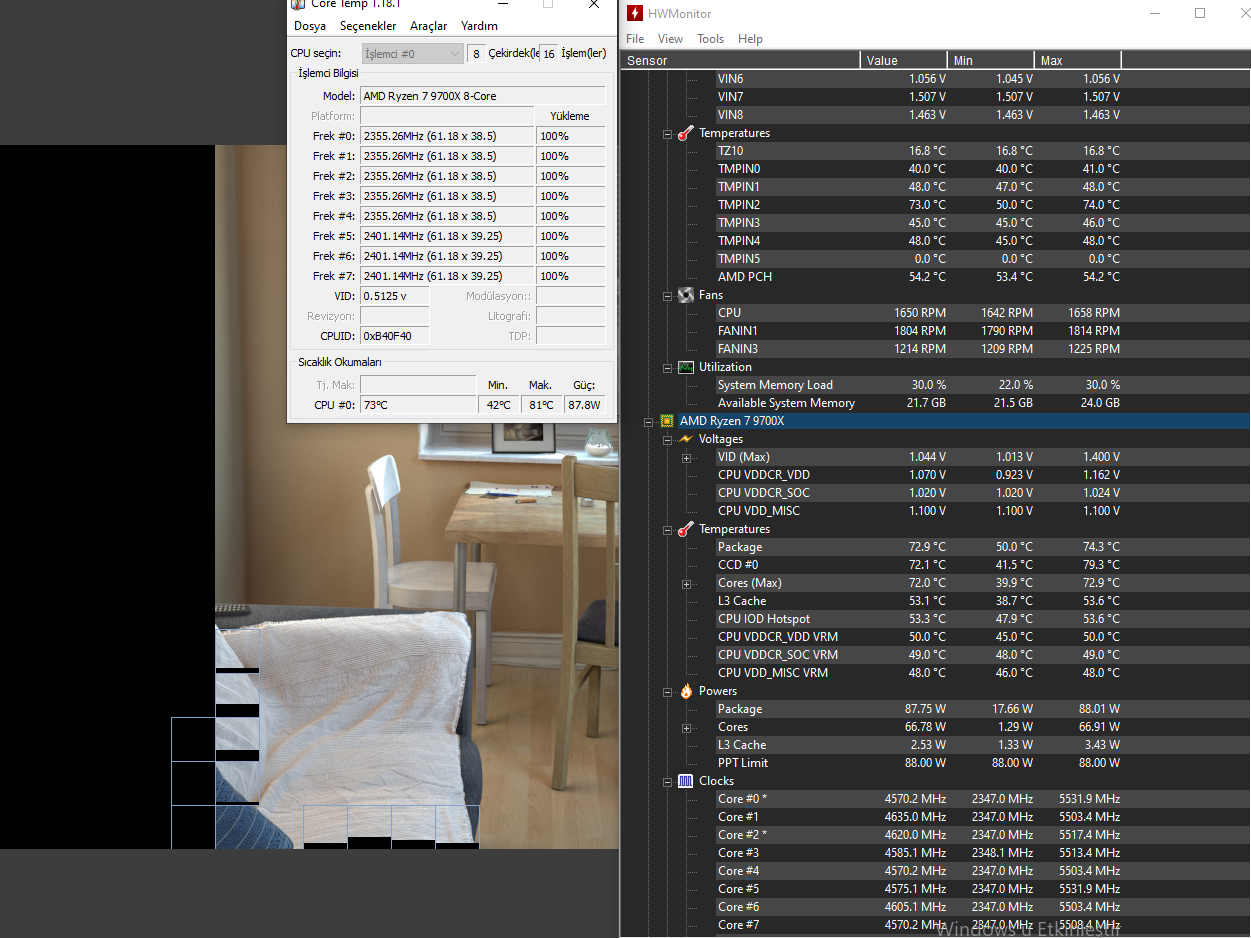
Task: Click the Frek #0 load value 100%
Action: click(571, 136)
